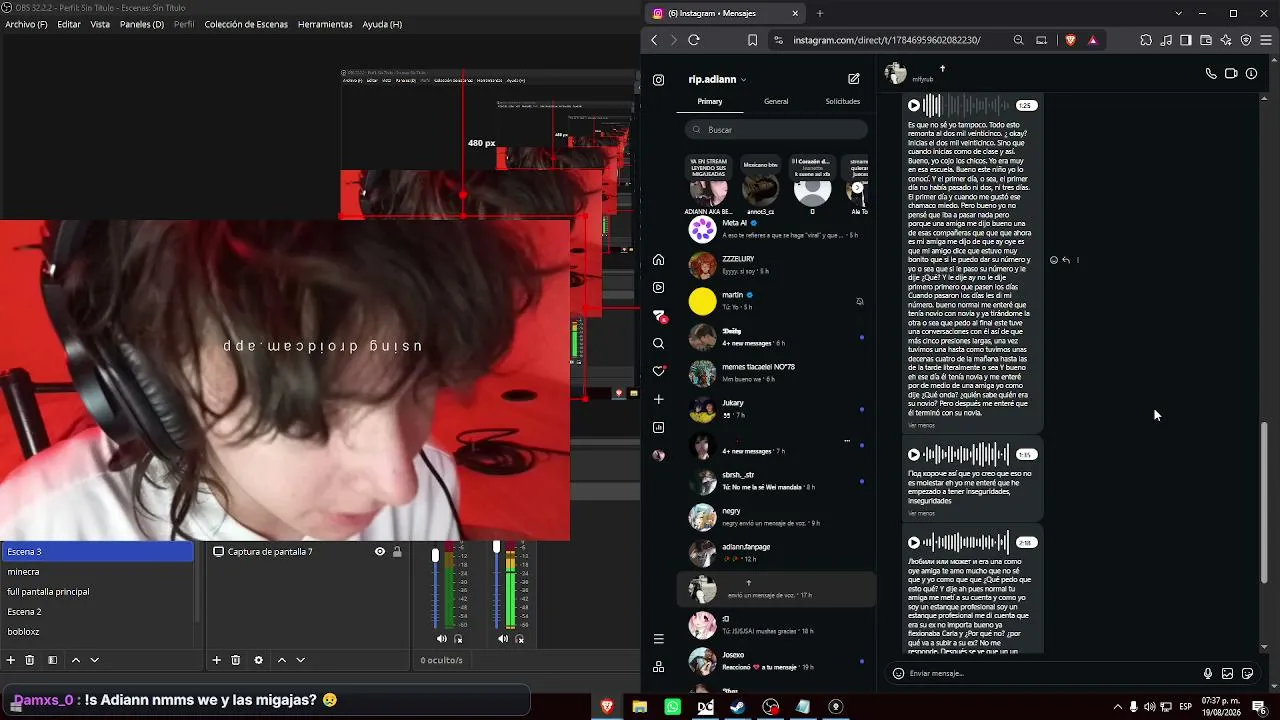The height and width of the screenshot is (720, 1280).
Task: Open the Jukary conversation
Action: 776,409
